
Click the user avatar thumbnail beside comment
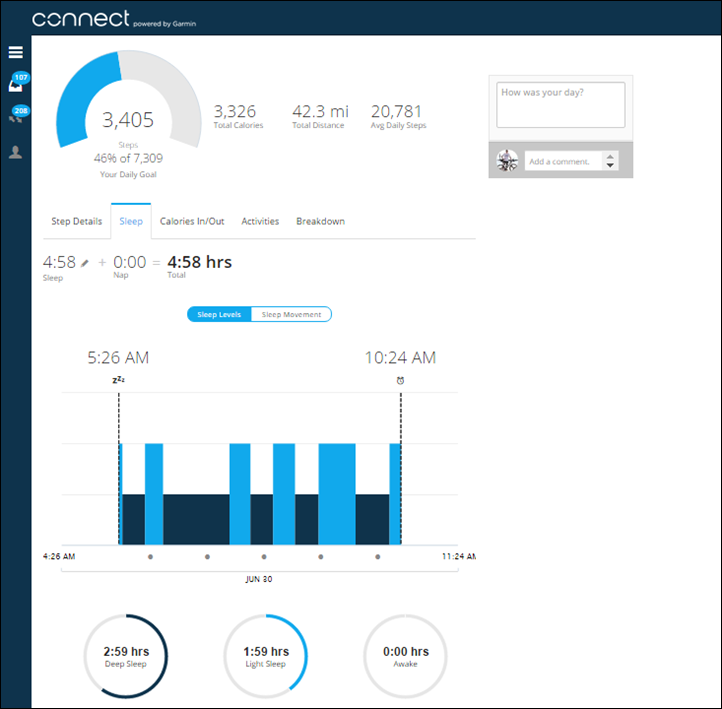point(508,161)
